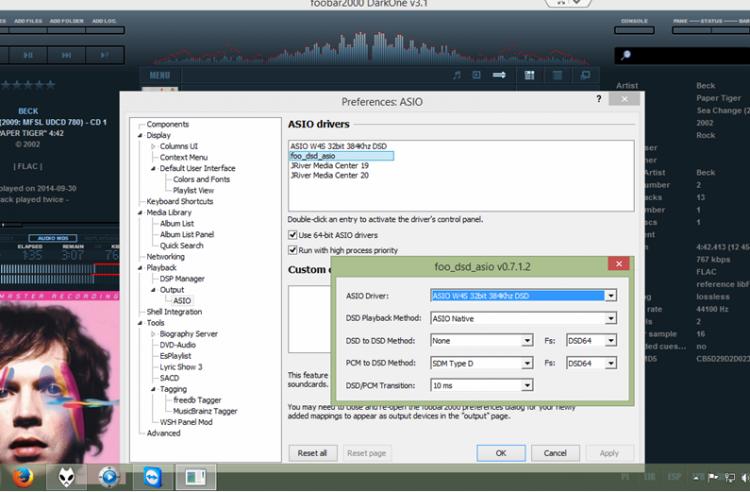Select DSP Manager in preferences tree
This screenshot has width=750, height=492.
[x=182, y=279]
